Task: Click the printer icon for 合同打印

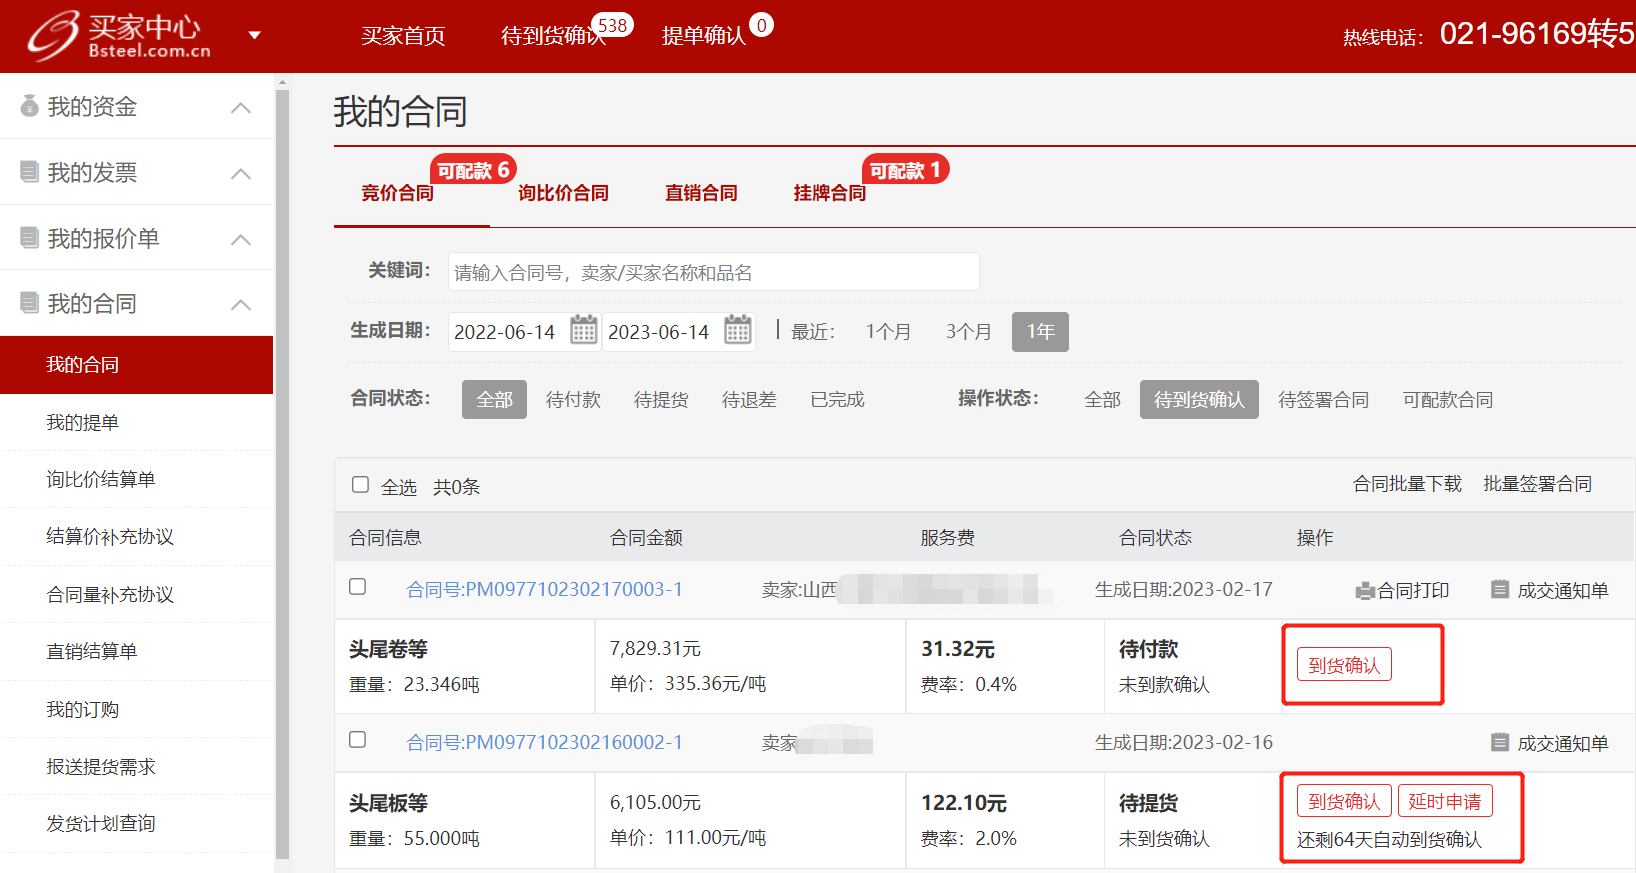Action: point(1364,591)
